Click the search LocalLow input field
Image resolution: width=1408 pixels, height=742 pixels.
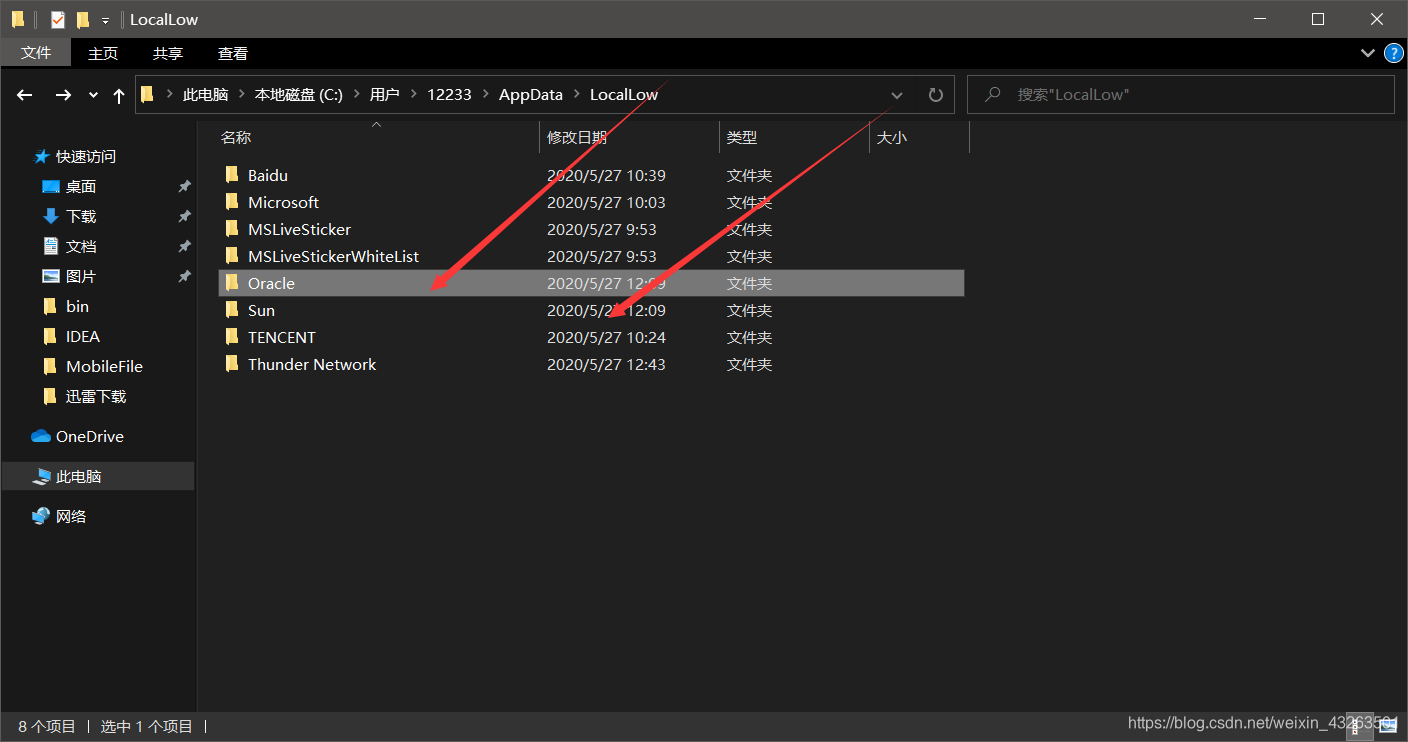coord(1180,95)
